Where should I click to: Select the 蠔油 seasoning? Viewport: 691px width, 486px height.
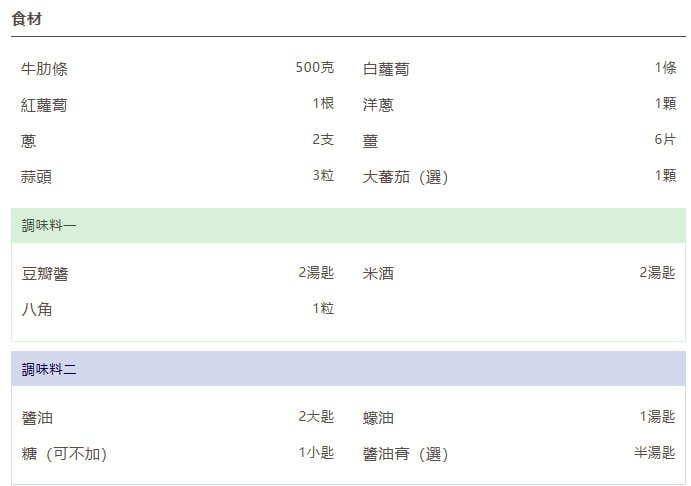point(378,418)
